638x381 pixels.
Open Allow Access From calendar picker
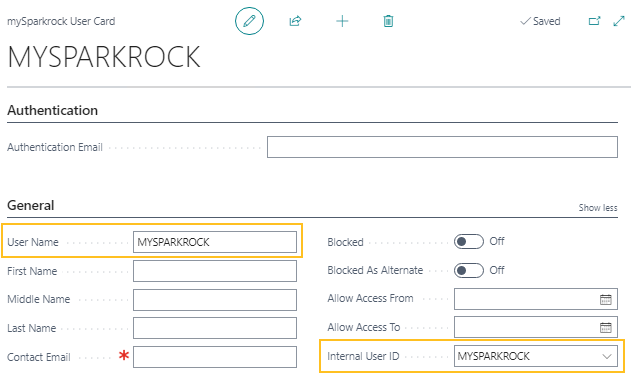point(605,299)
